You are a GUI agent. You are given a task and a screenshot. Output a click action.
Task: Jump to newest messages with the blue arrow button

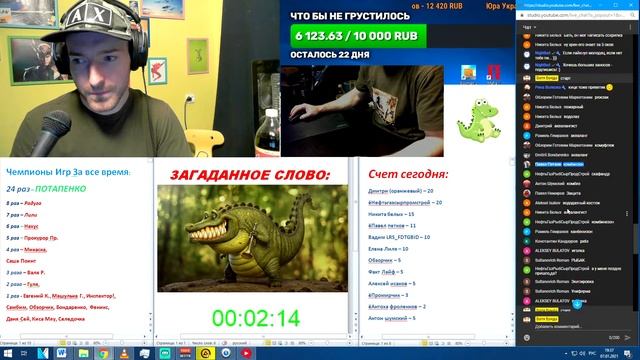577,304
